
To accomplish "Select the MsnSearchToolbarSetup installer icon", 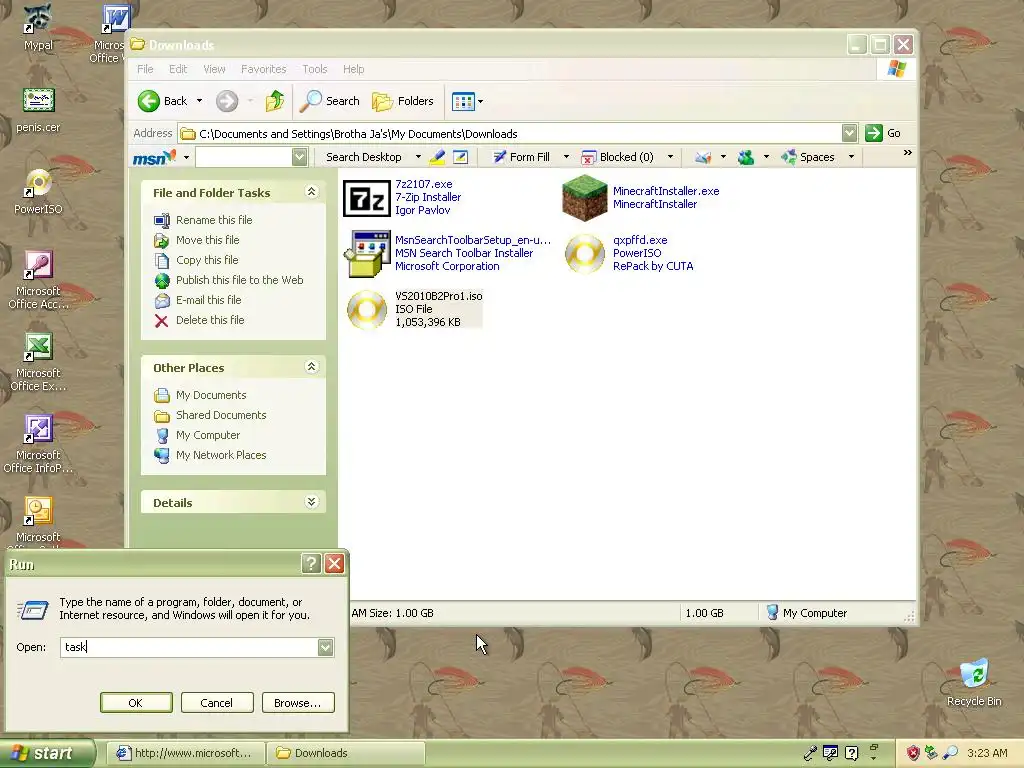I will click(367, 254).
